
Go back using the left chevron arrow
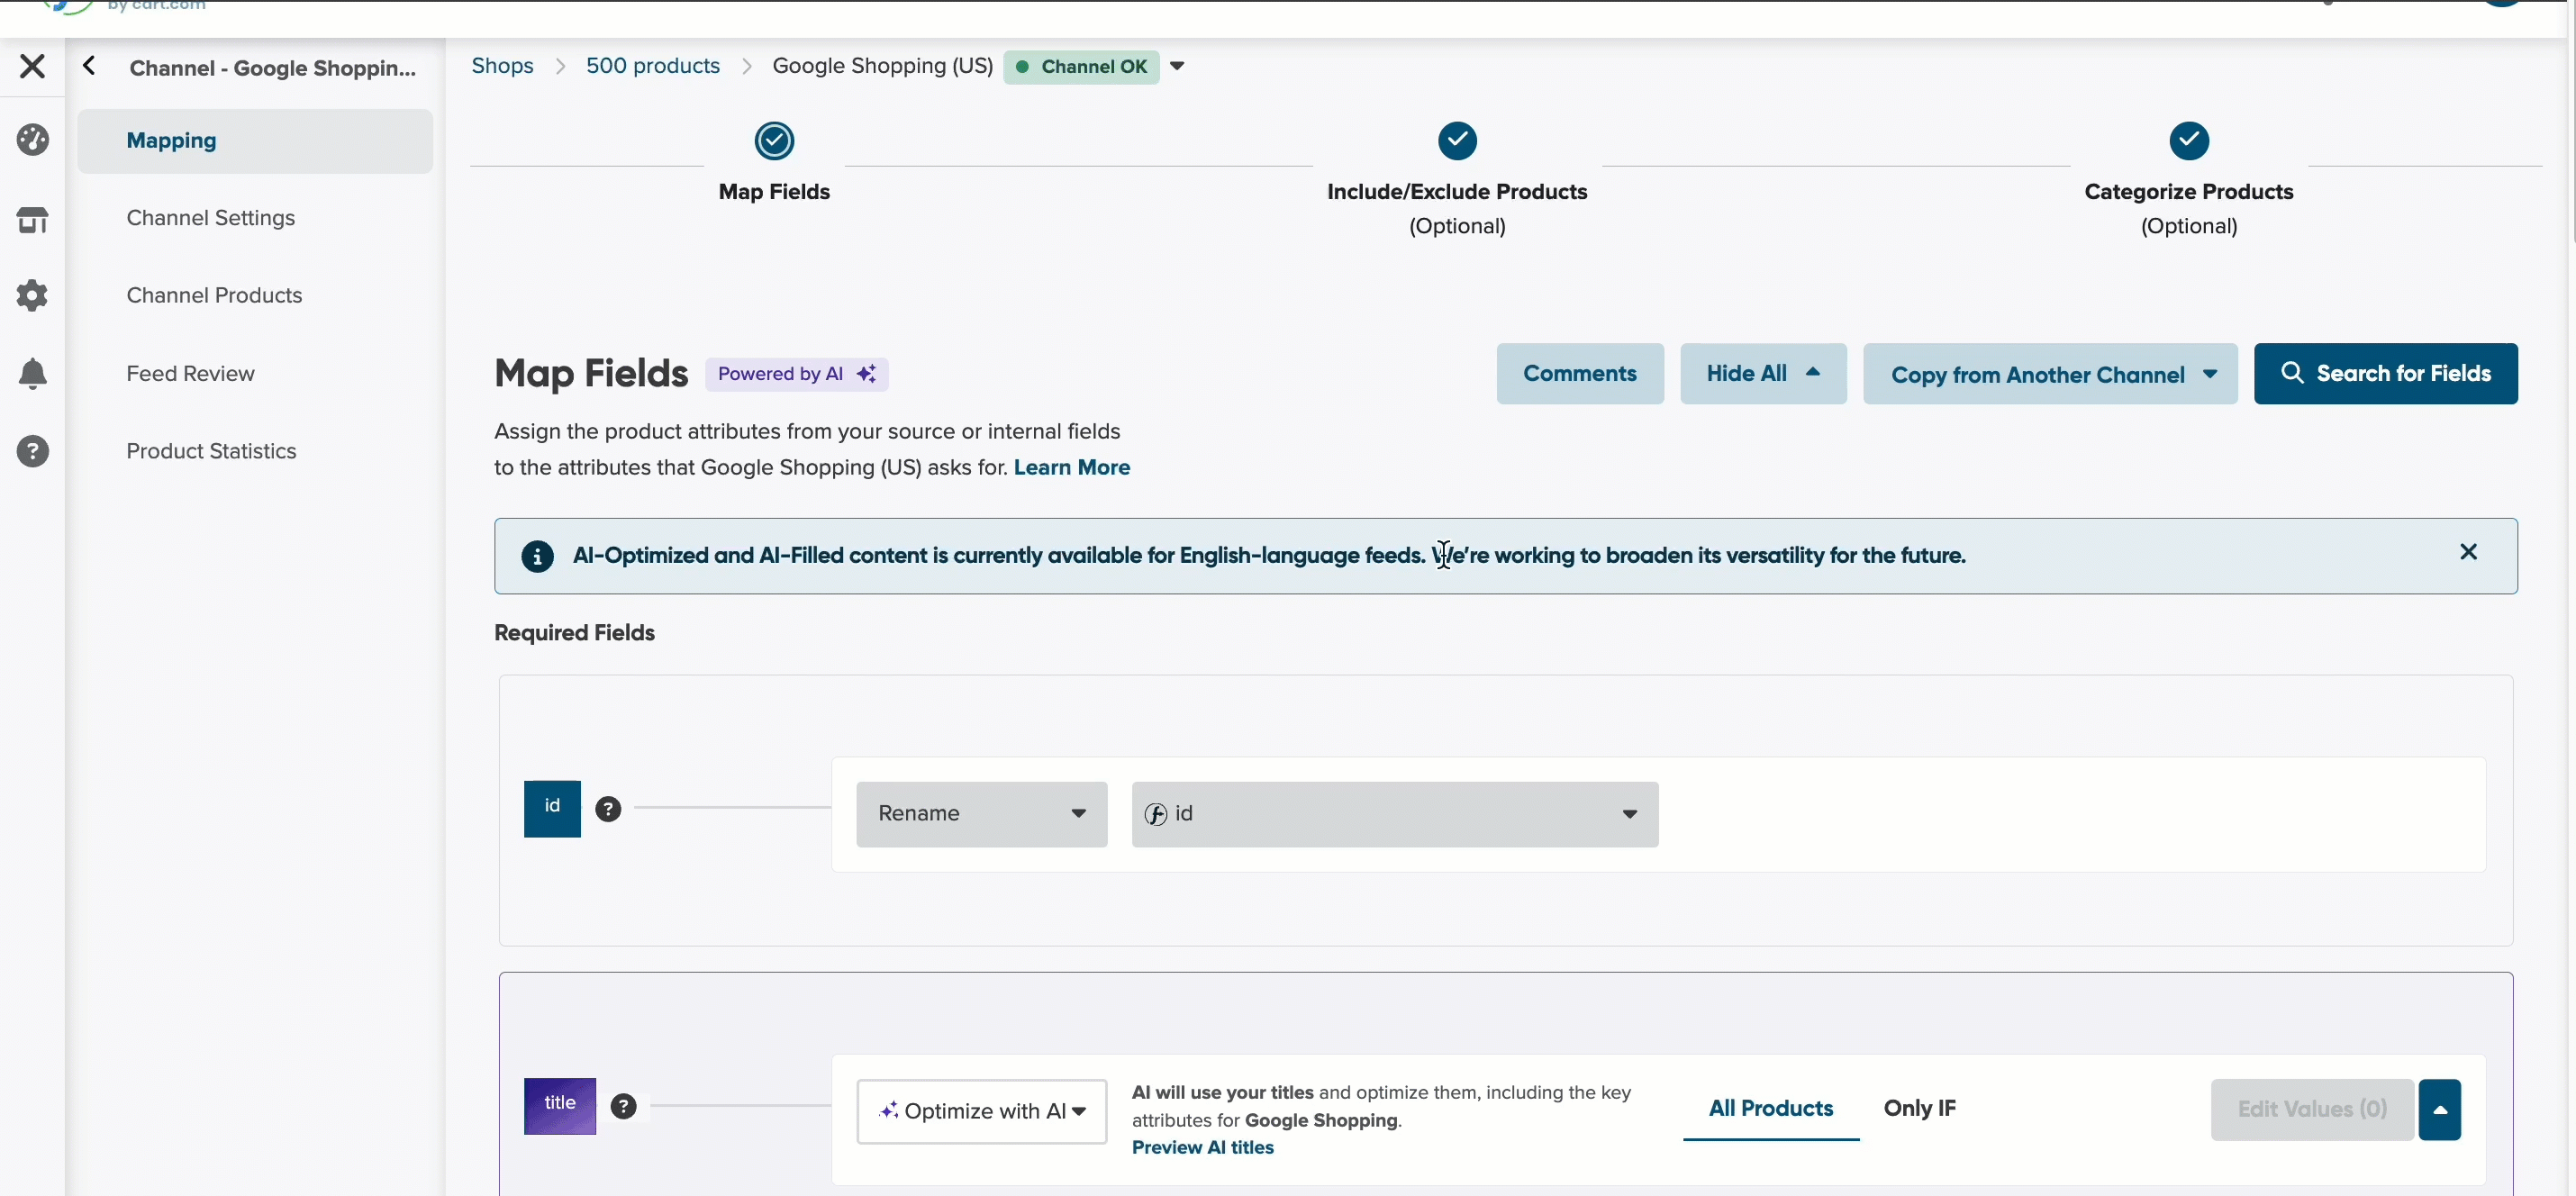coord(89,66)
